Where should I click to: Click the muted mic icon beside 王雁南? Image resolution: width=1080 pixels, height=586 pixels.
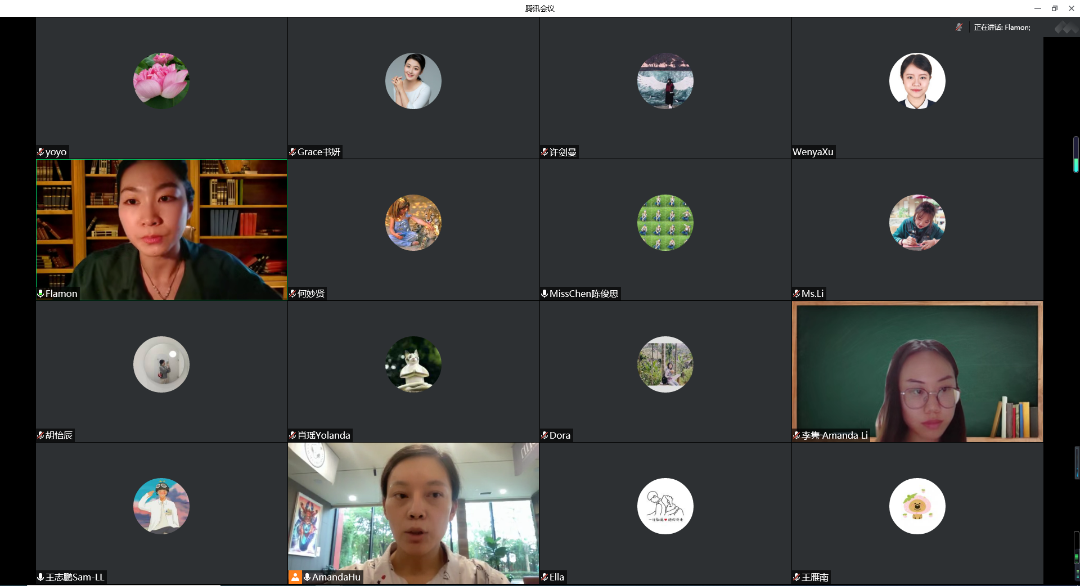[797, 578]
